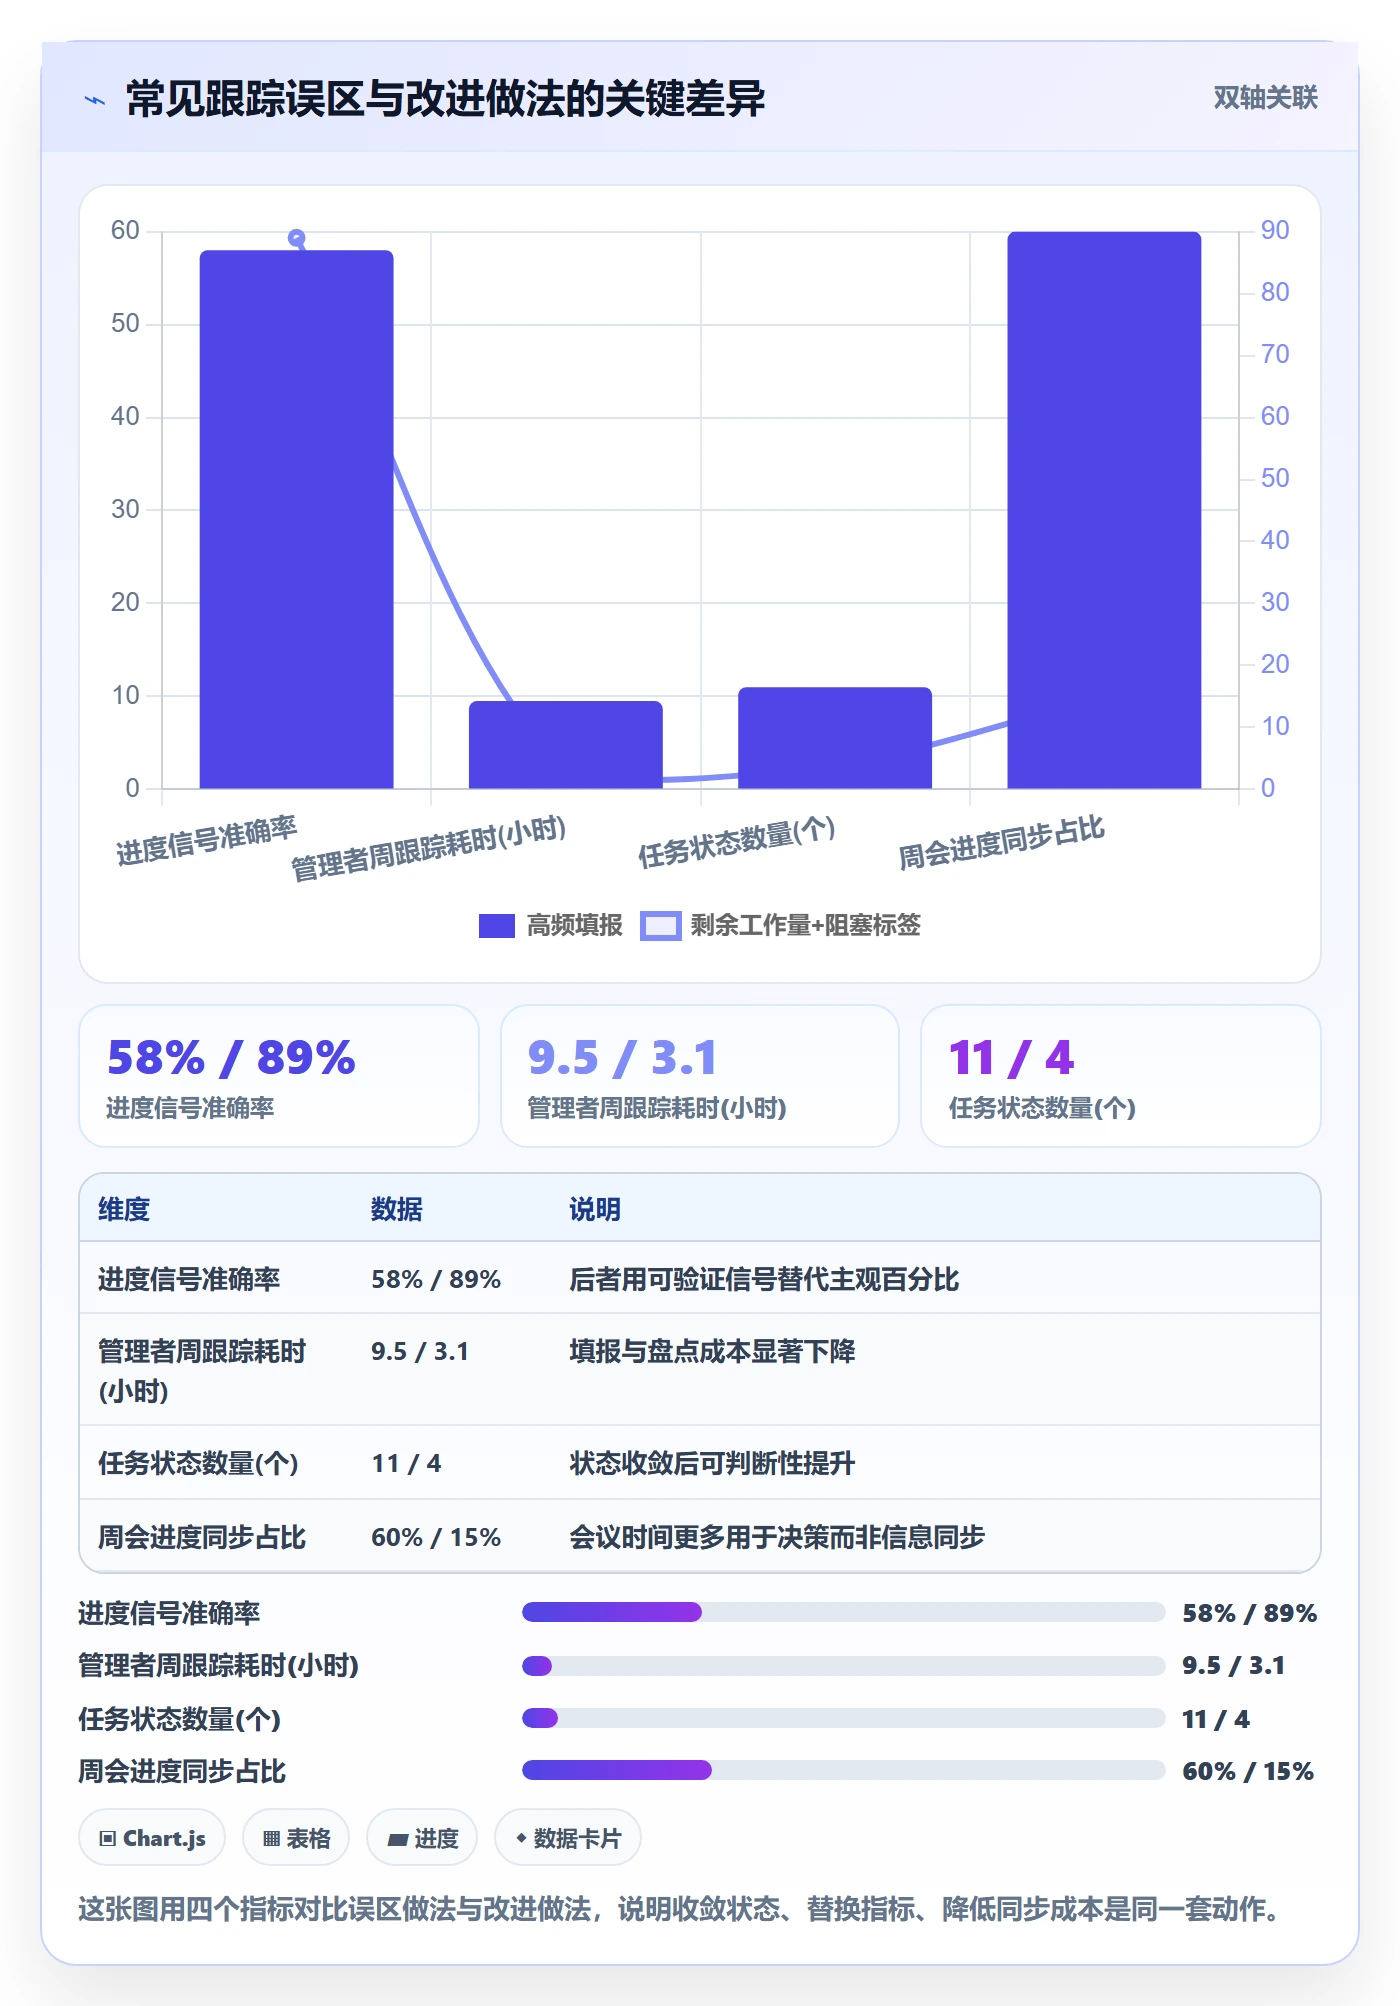Click the 9.5 / 3.1 table cell

pos(420,1351)
